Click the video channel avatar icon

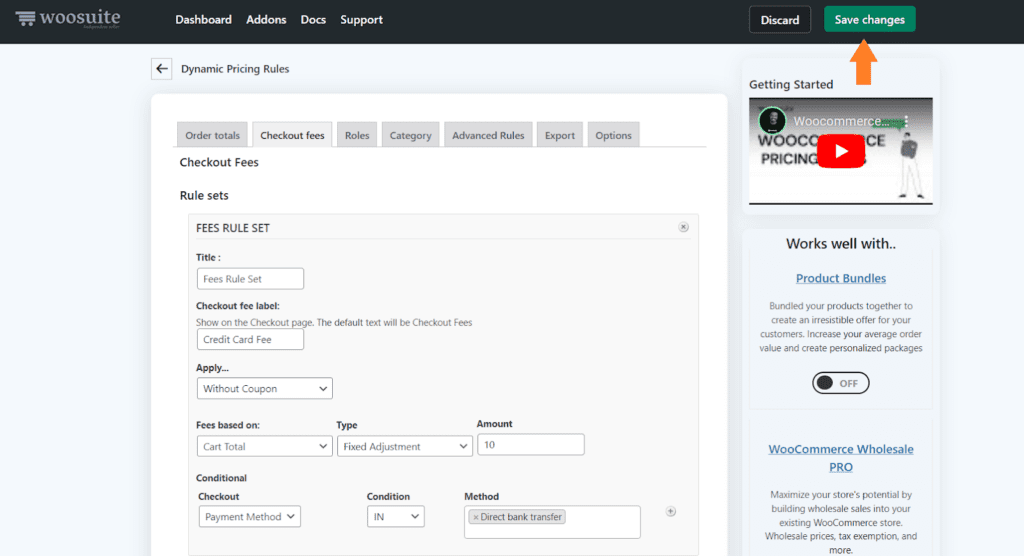pos(772,121)
